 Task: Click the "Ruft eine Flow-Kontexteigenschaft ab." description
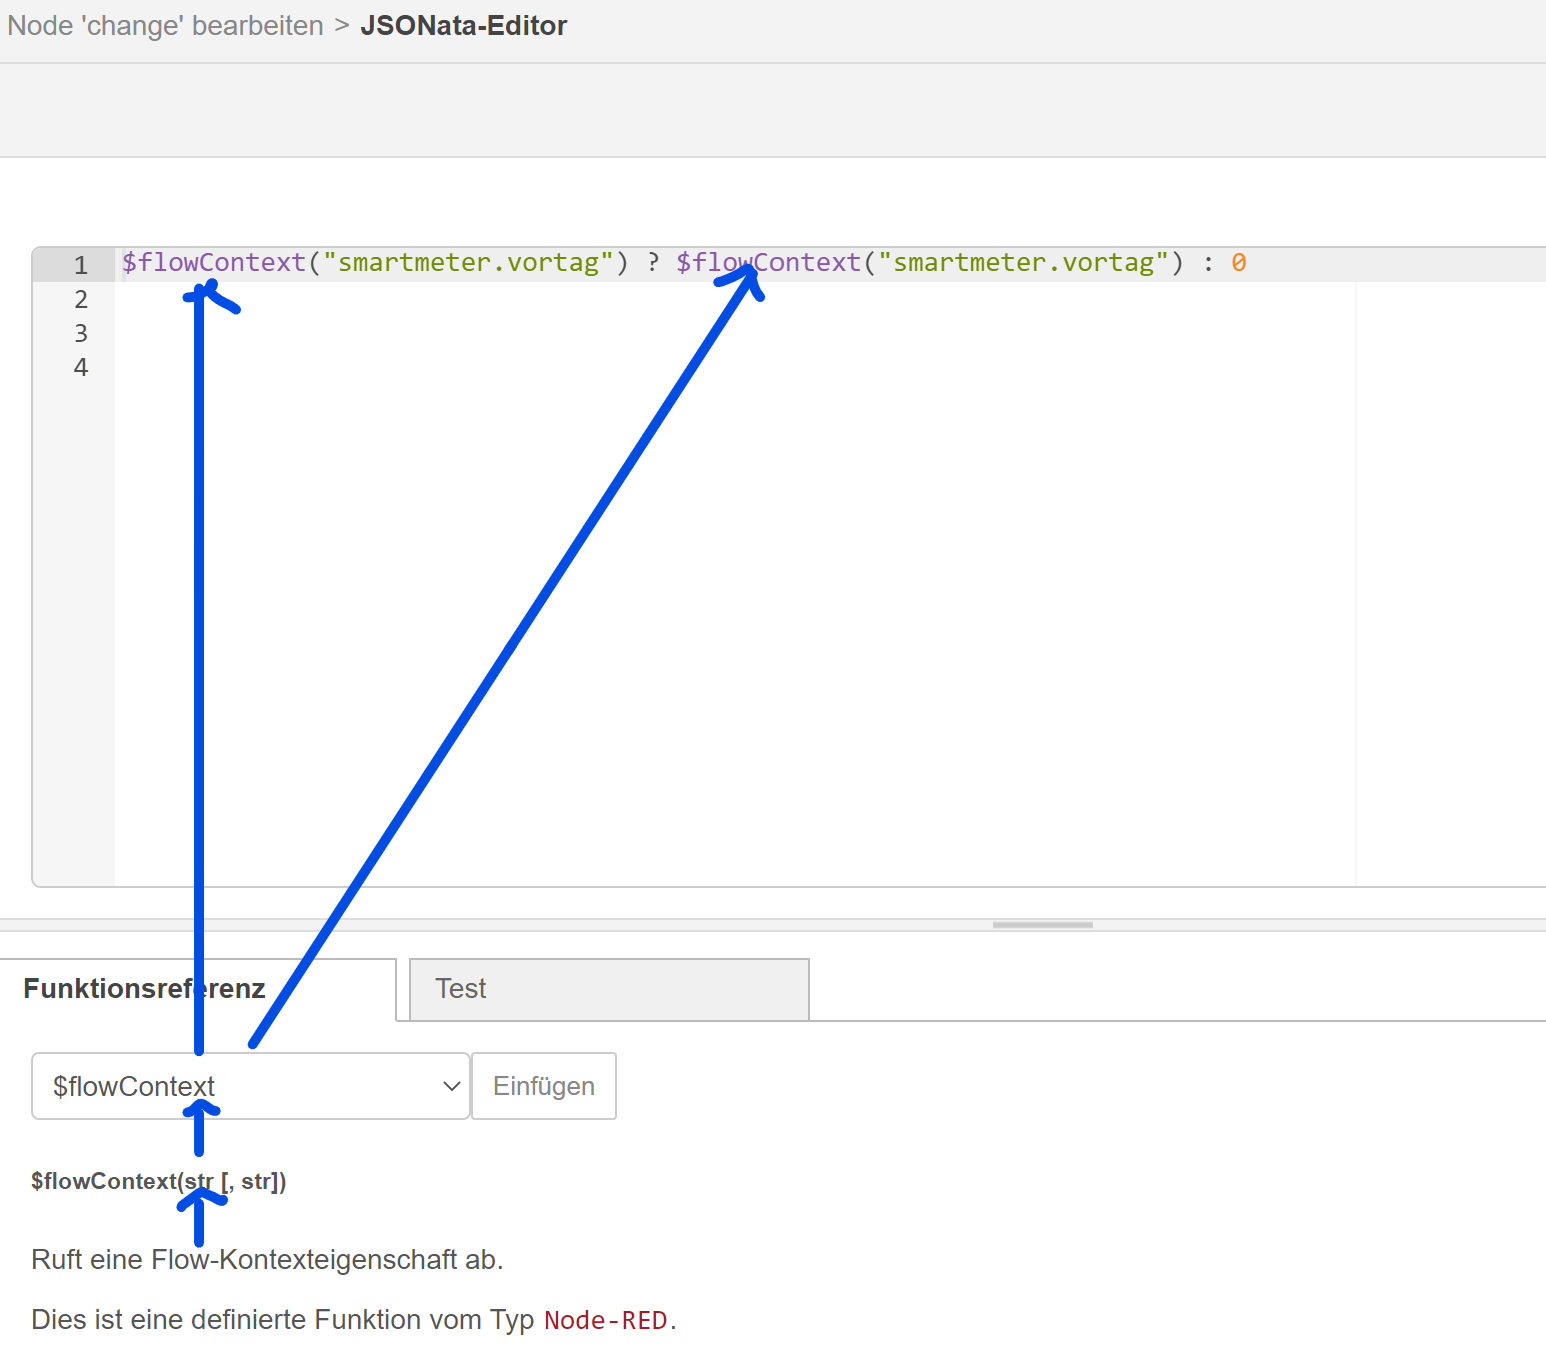[x=267, y=1260]
